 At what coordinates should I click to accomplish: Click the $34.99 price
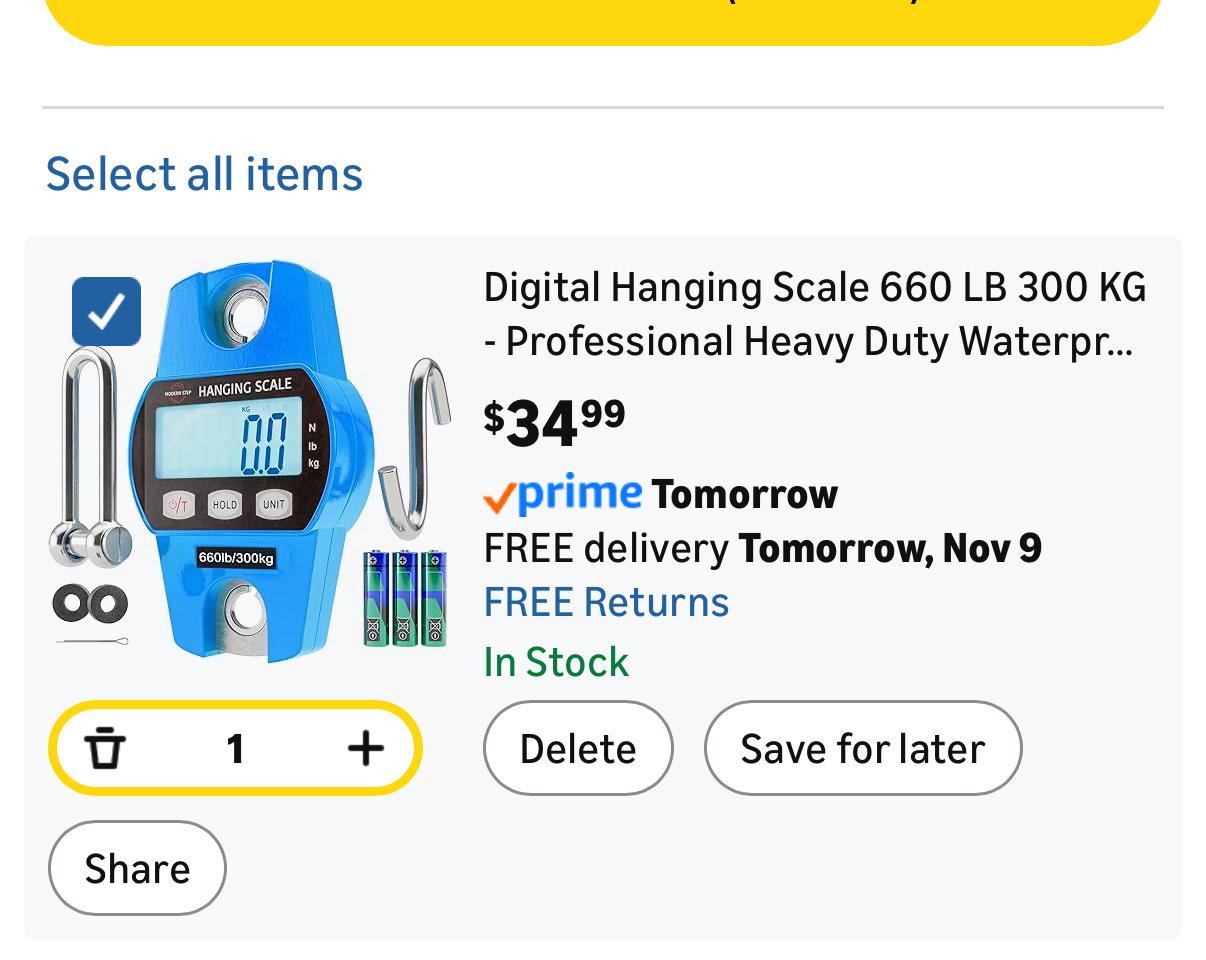[554, 422]
